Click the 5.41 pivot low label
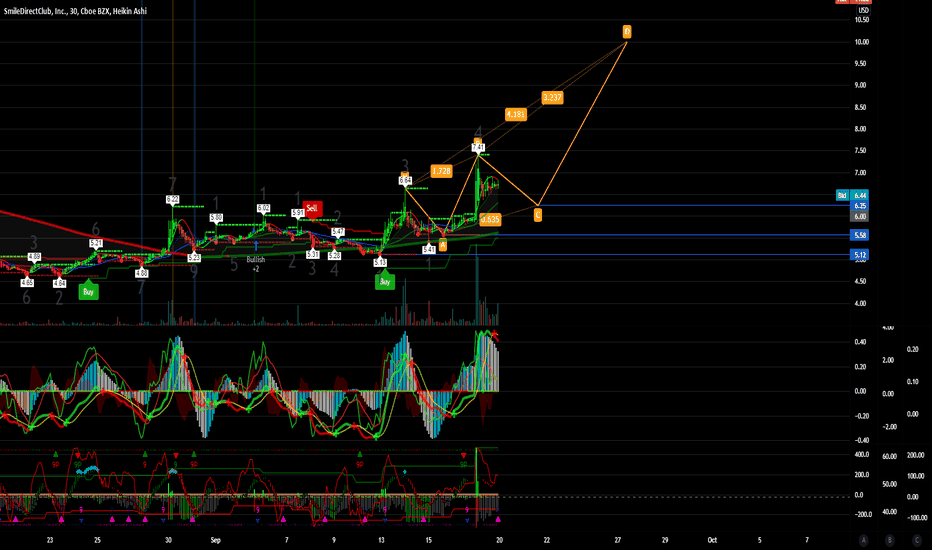 pos(429,250)
